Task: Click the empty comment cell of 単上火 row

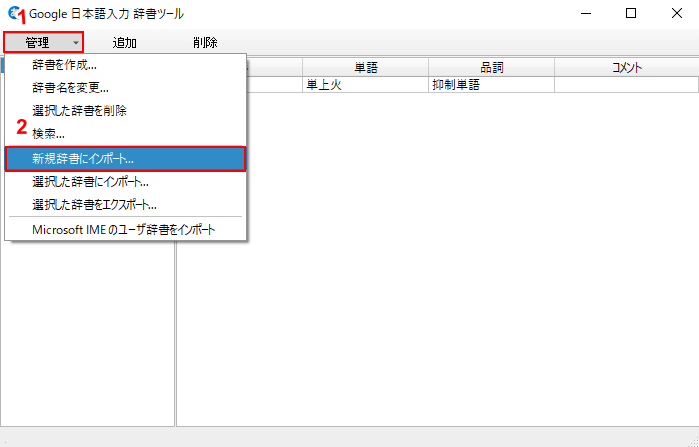Action: 626,85
